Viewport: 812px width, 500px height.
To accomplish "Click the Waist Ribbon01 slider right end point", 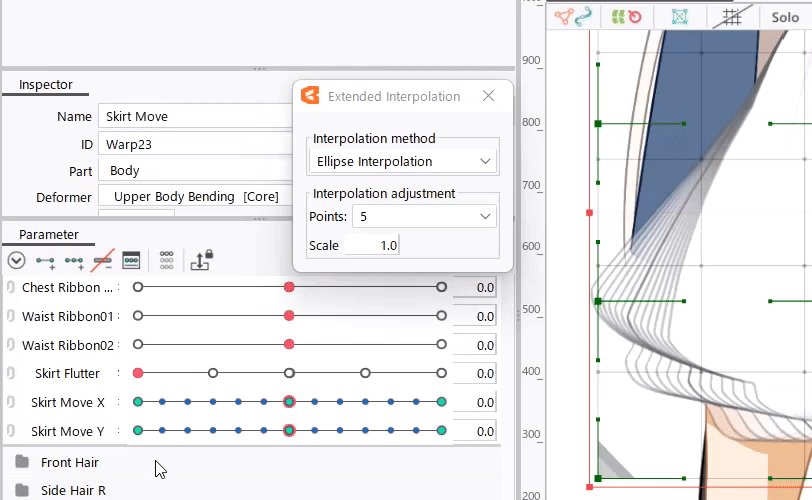I will 441,316.
